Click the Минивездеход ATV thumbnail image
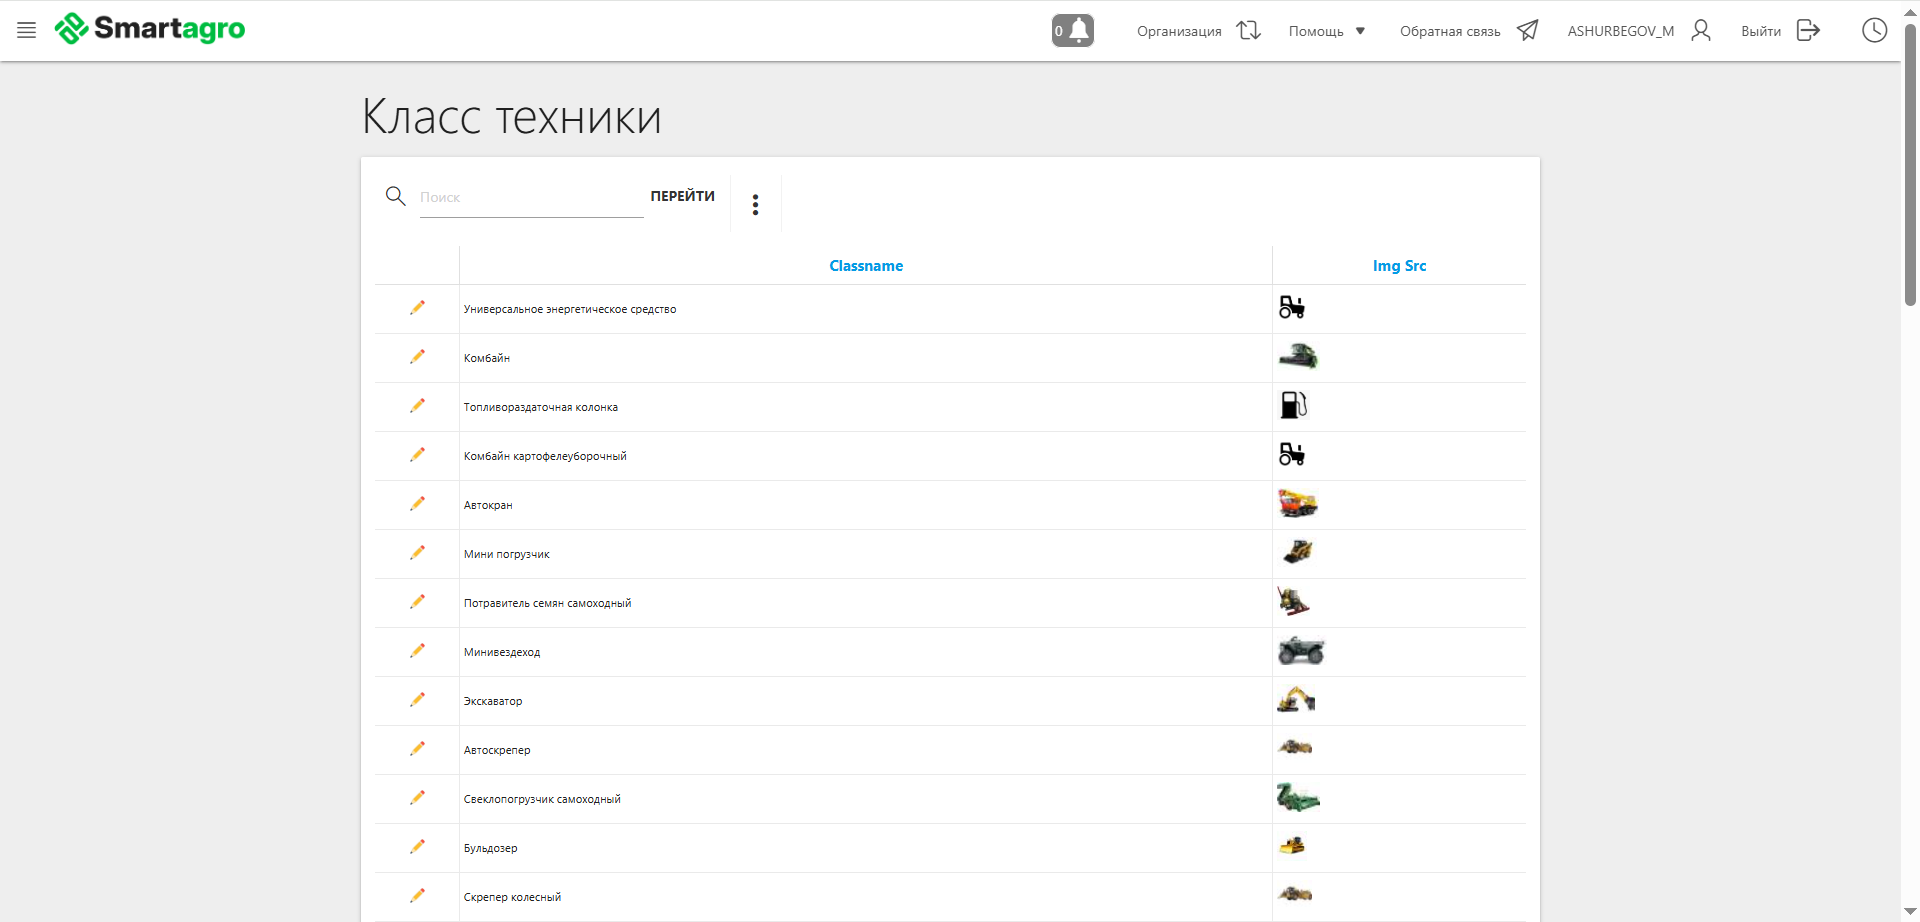The height and width of the screenshot is (922, 1920). [x=1300, y=652]
